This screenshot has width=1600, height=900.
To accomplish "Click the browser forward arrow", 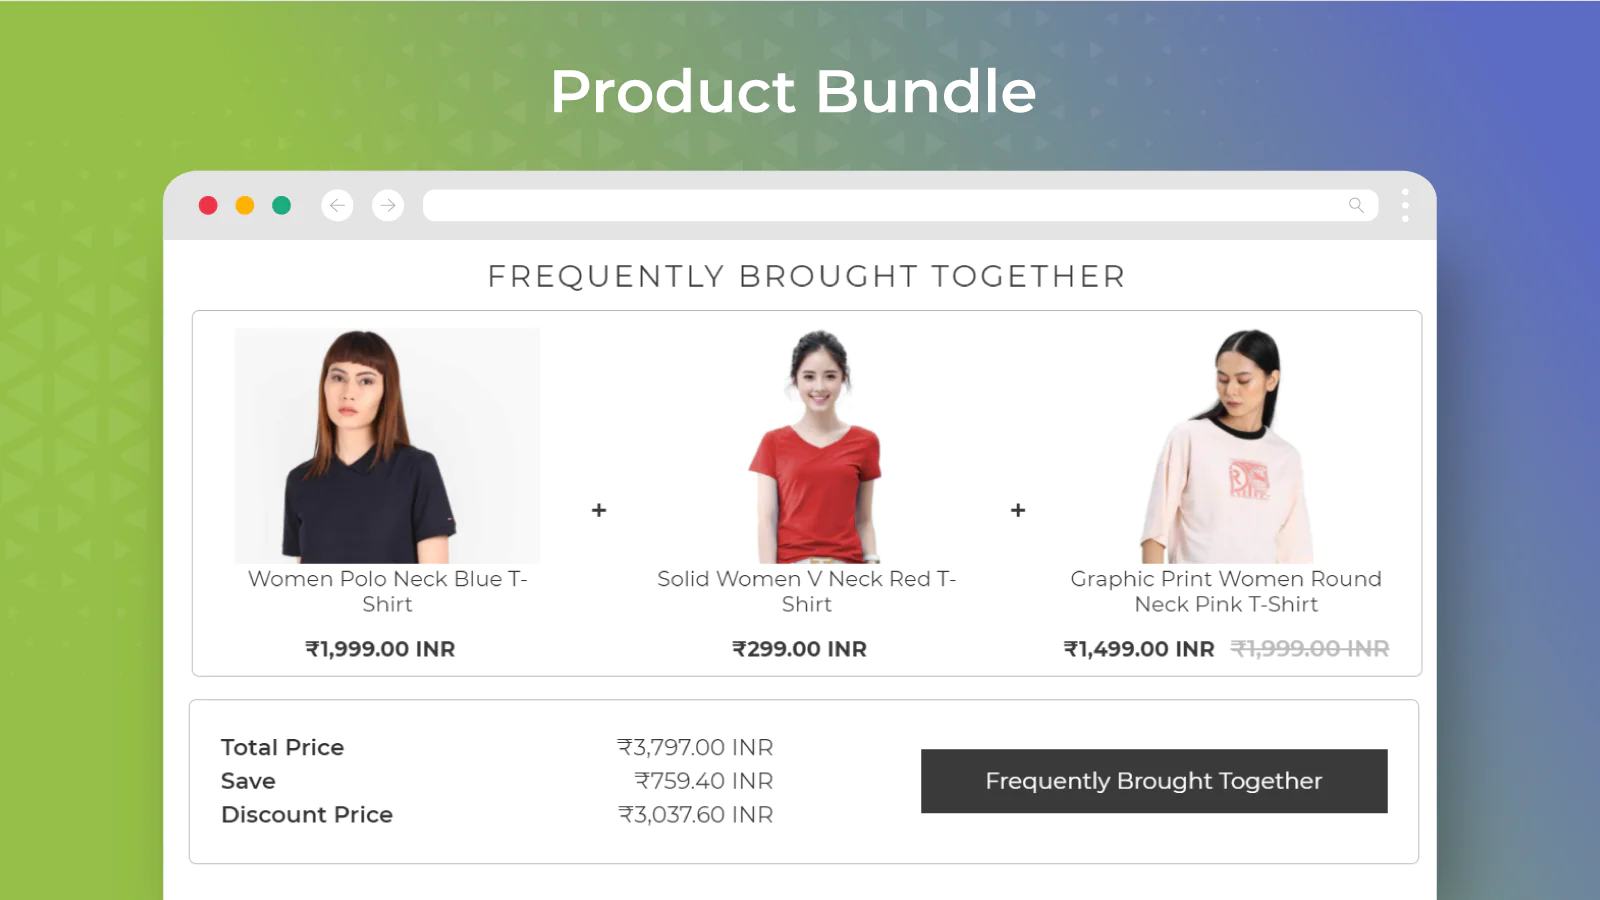I will tap(388, 206).
